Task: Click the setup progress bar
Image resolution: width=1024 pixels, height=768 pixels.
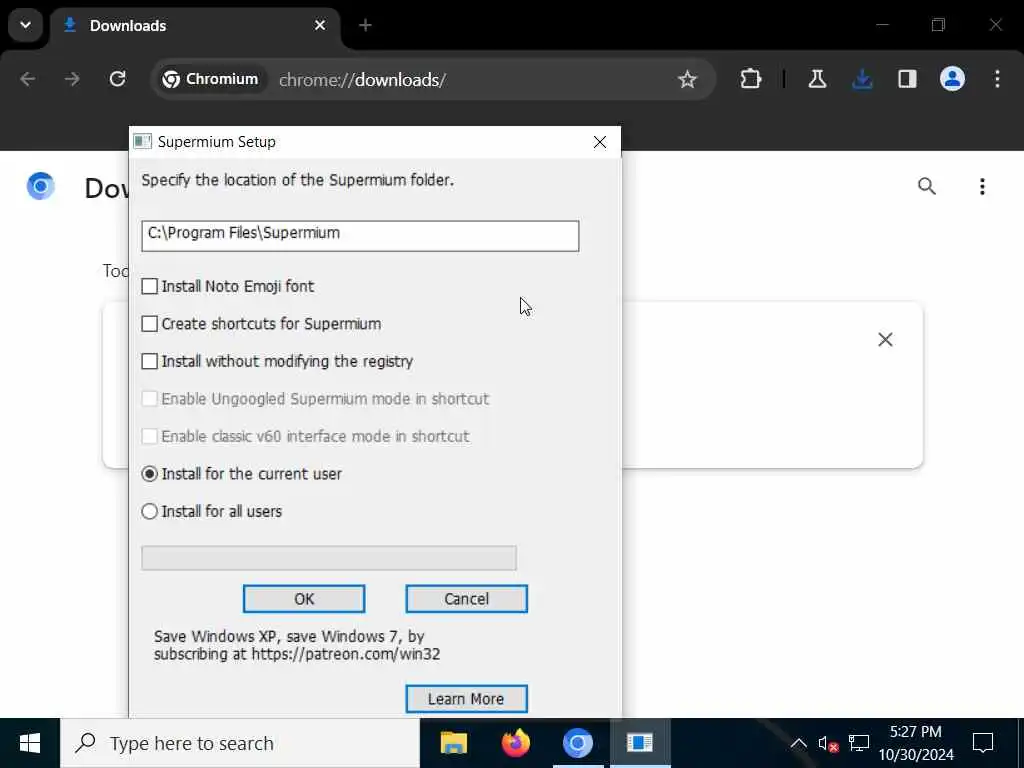Action: point(328,558)
